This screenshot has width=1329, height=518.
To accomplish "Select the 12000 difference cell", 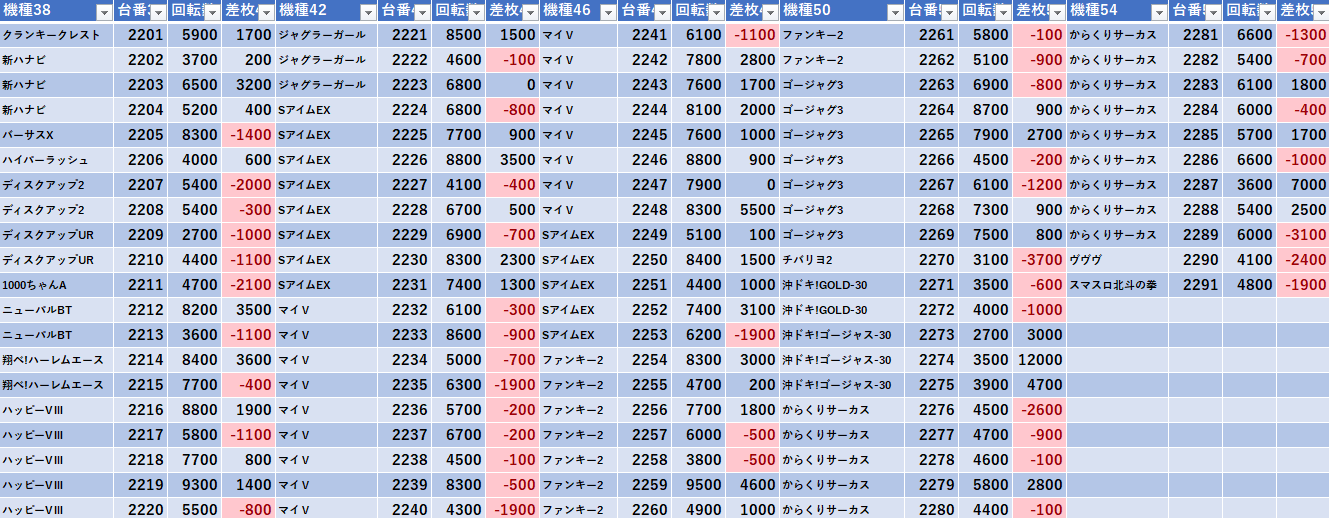I will (x=1040, y=360).
